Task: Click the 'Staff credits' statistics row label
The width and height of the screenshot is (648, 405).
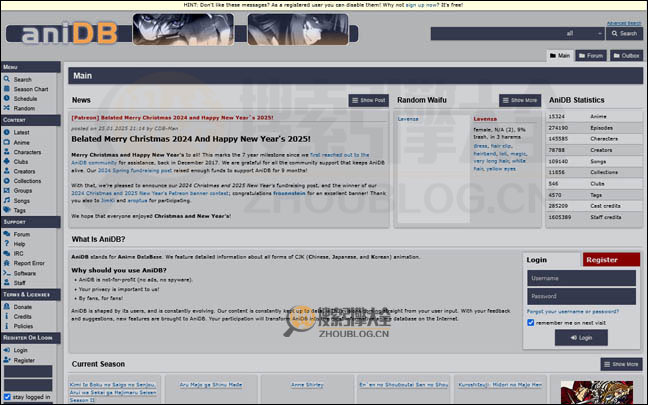Action: pos(605,217)
